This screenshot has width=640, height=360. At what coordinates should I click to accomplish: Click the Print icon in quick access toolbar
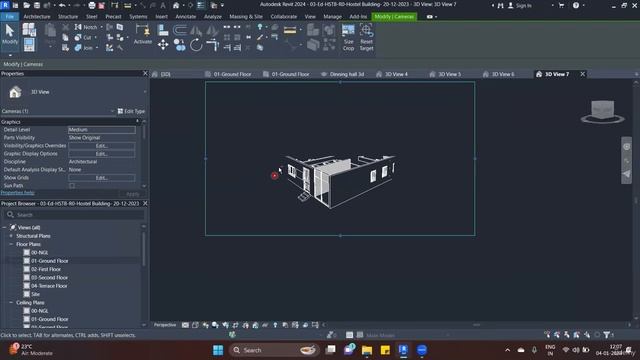(x=92, y=5)
